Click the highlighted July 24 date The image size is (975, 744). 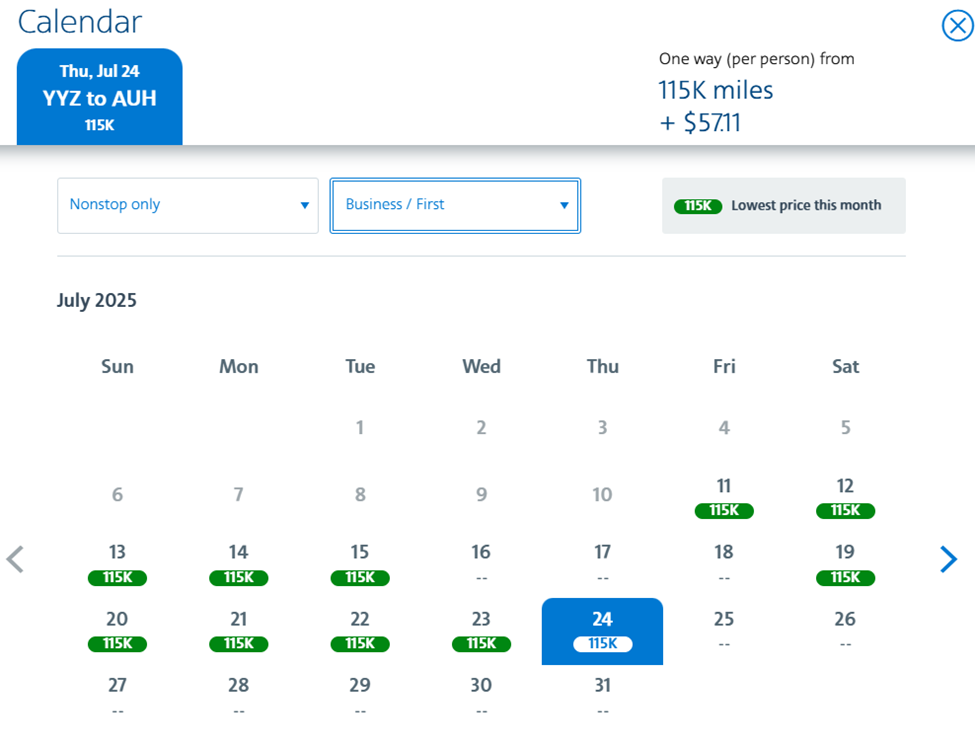click(x=602, y=631)
